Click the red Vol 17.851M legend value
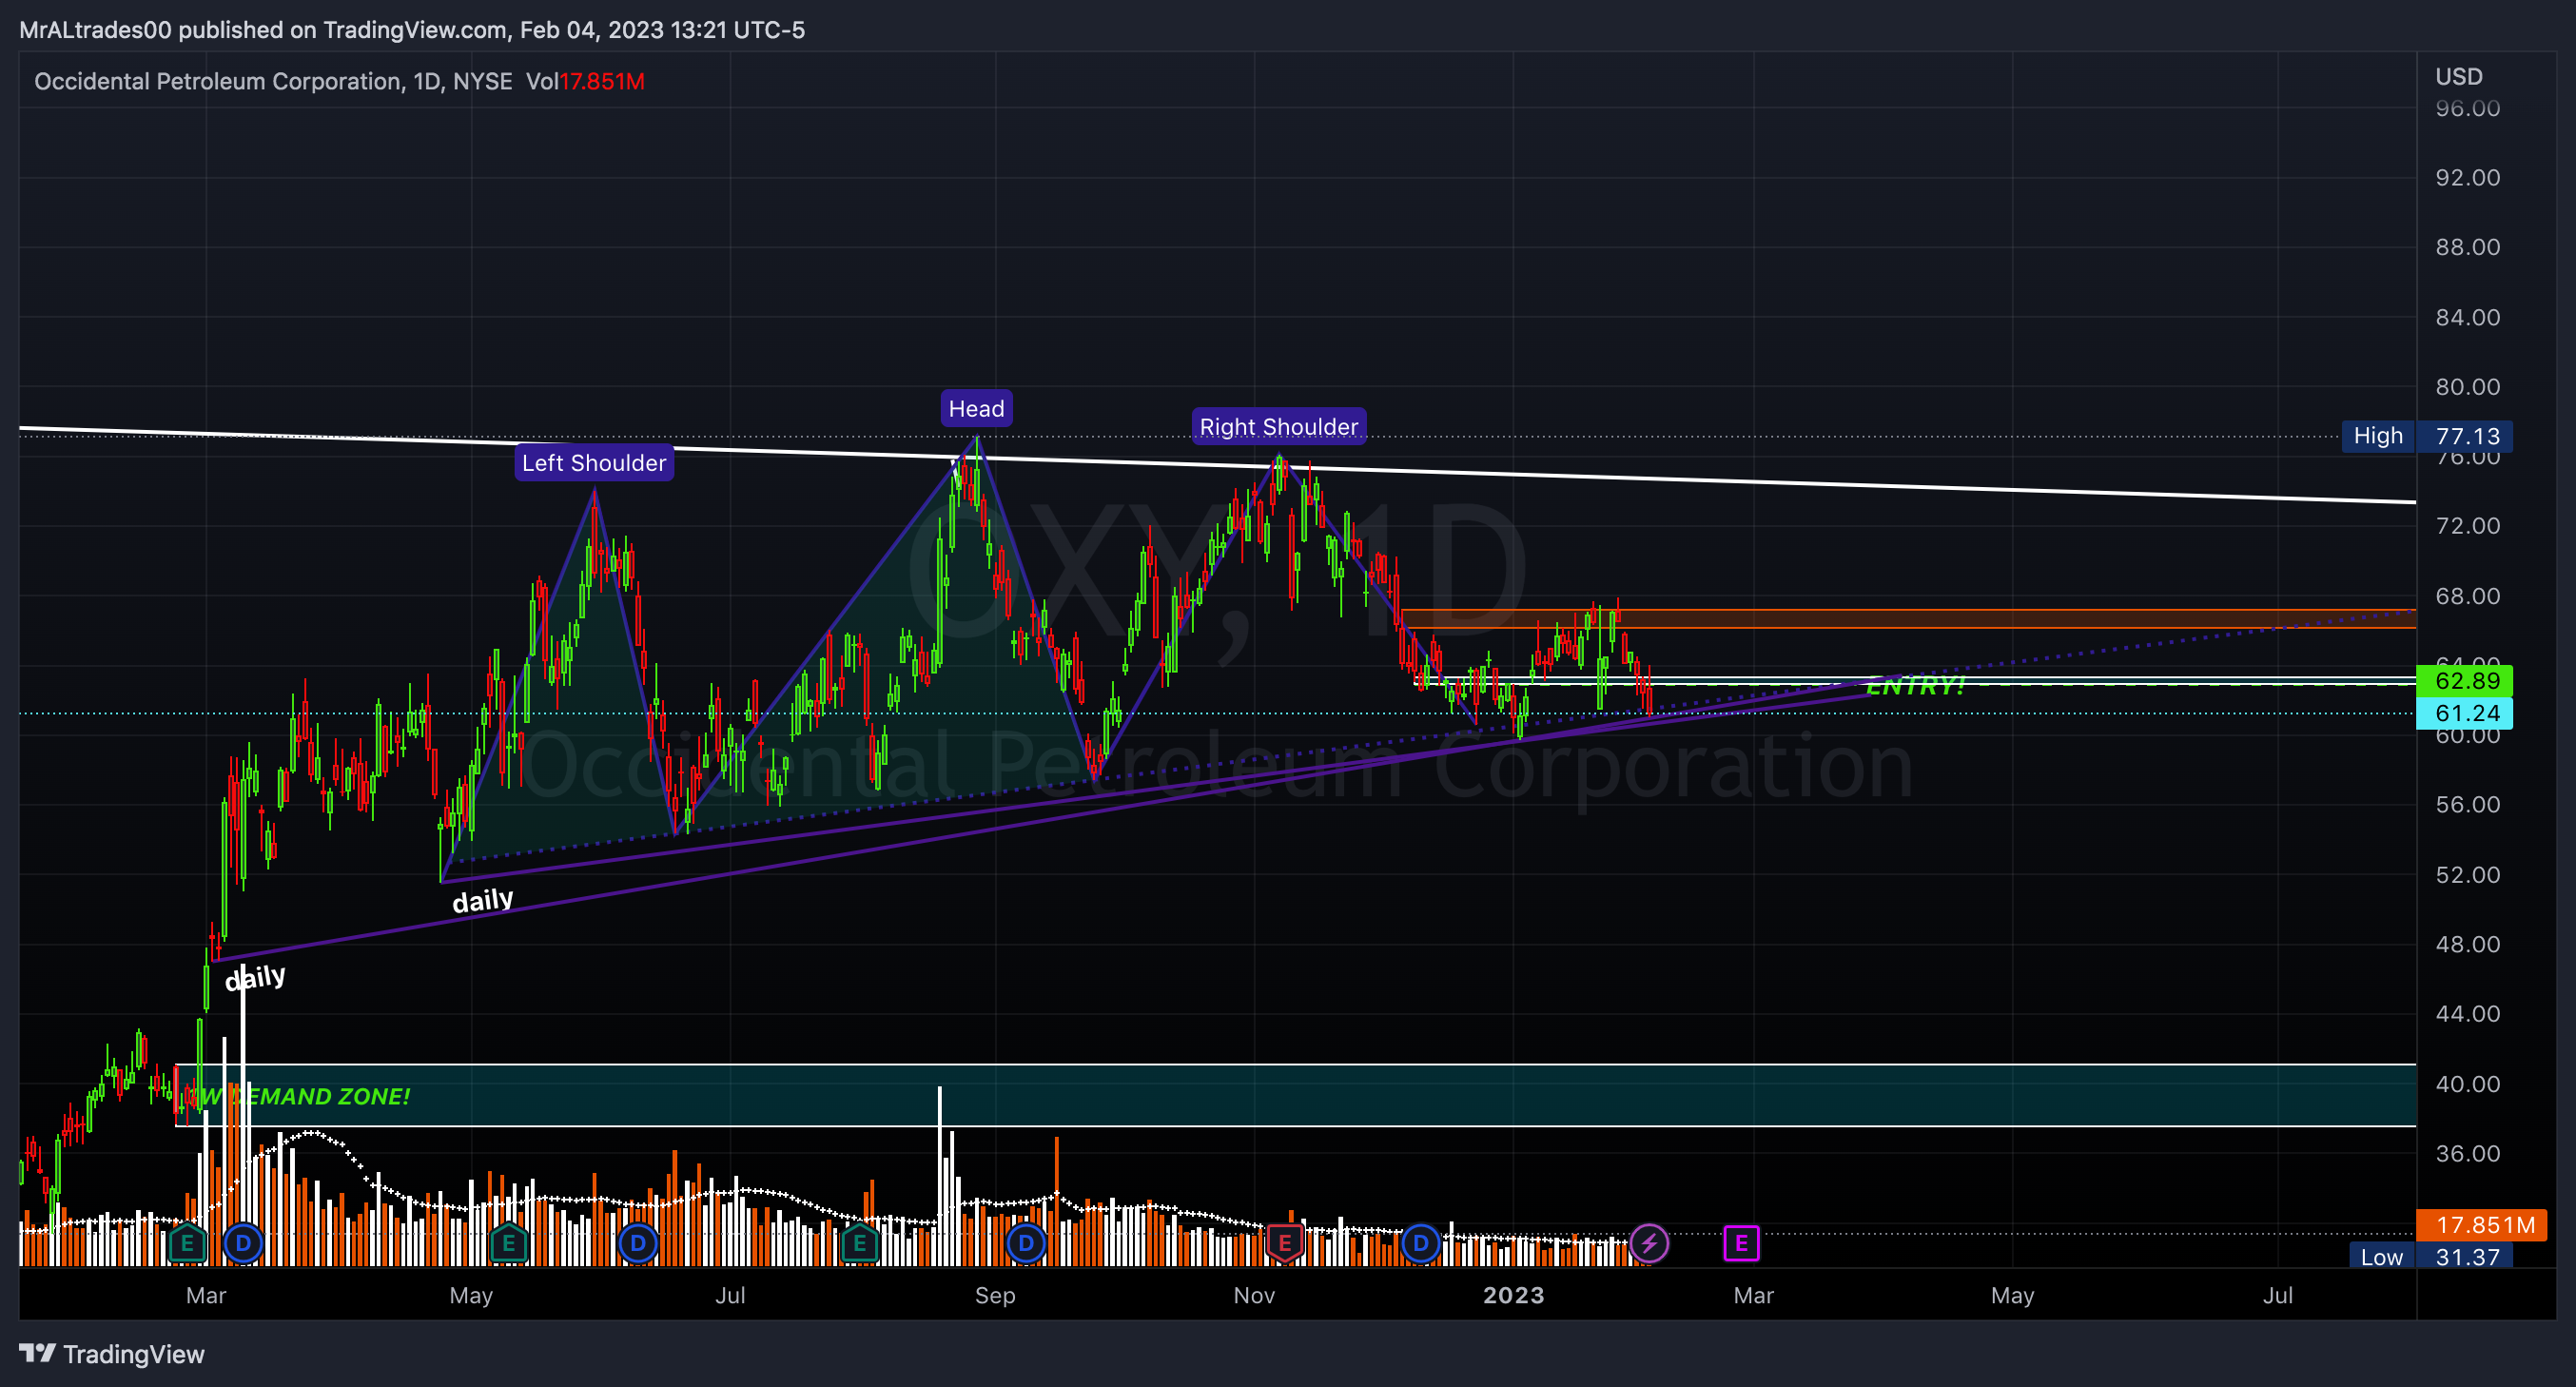 [601, 82]
